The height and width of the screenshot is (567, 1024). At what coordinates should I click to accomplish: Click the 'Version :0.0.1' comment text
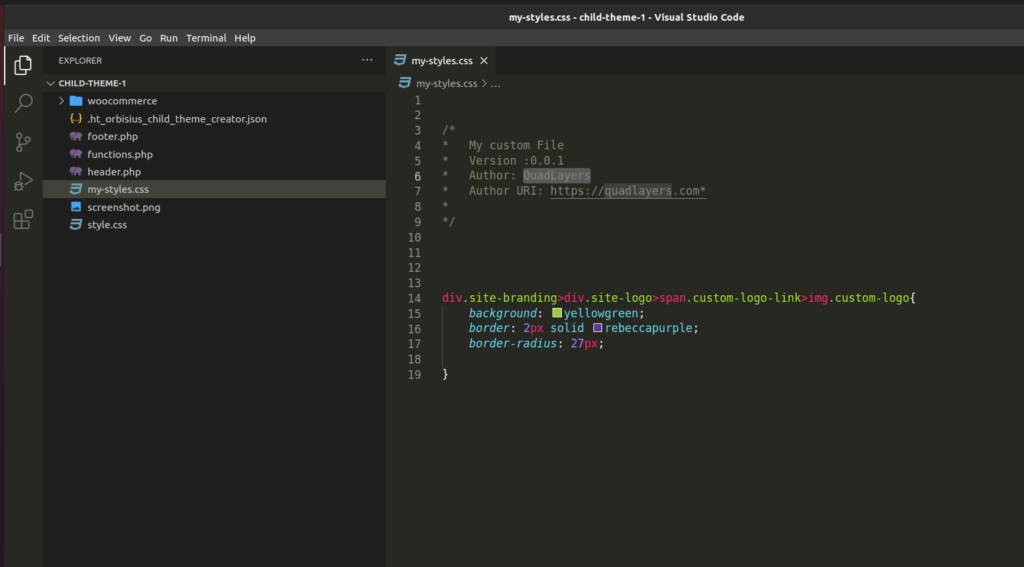(516, 161)
